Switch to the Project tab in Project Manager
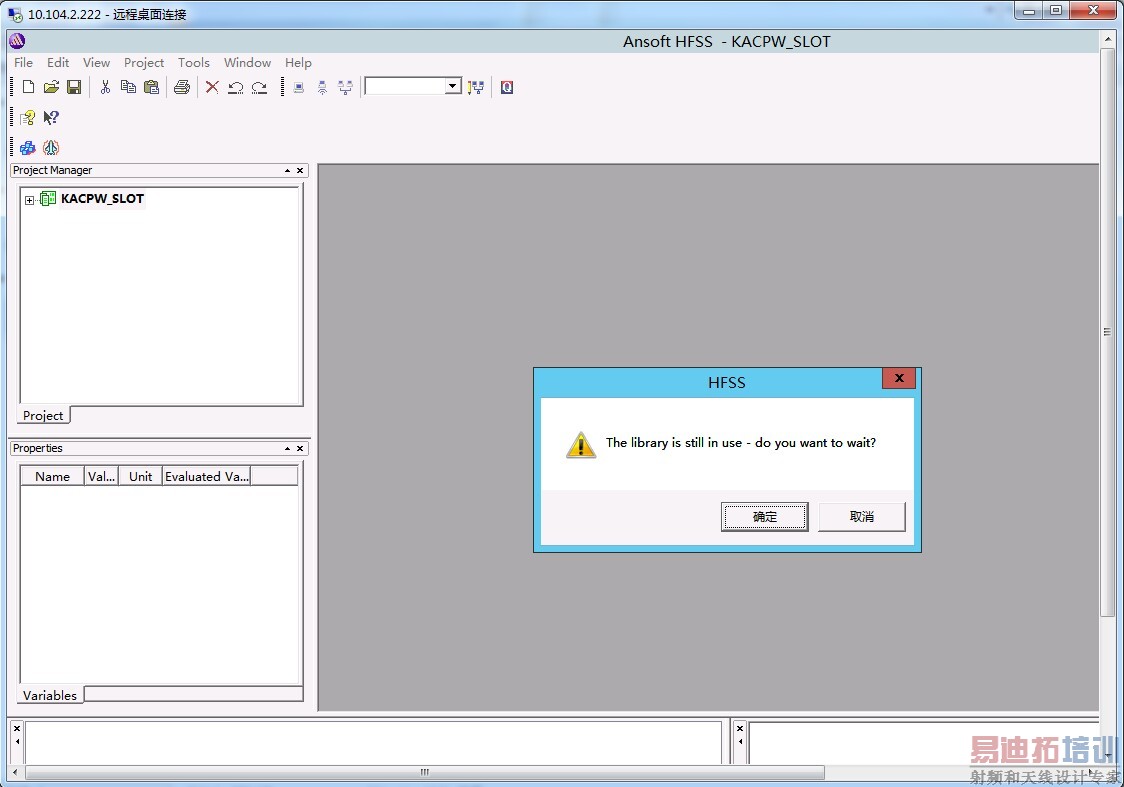The width and height of the screenshot is (1124, 787). pyautogui.click(x=43, y=415)
